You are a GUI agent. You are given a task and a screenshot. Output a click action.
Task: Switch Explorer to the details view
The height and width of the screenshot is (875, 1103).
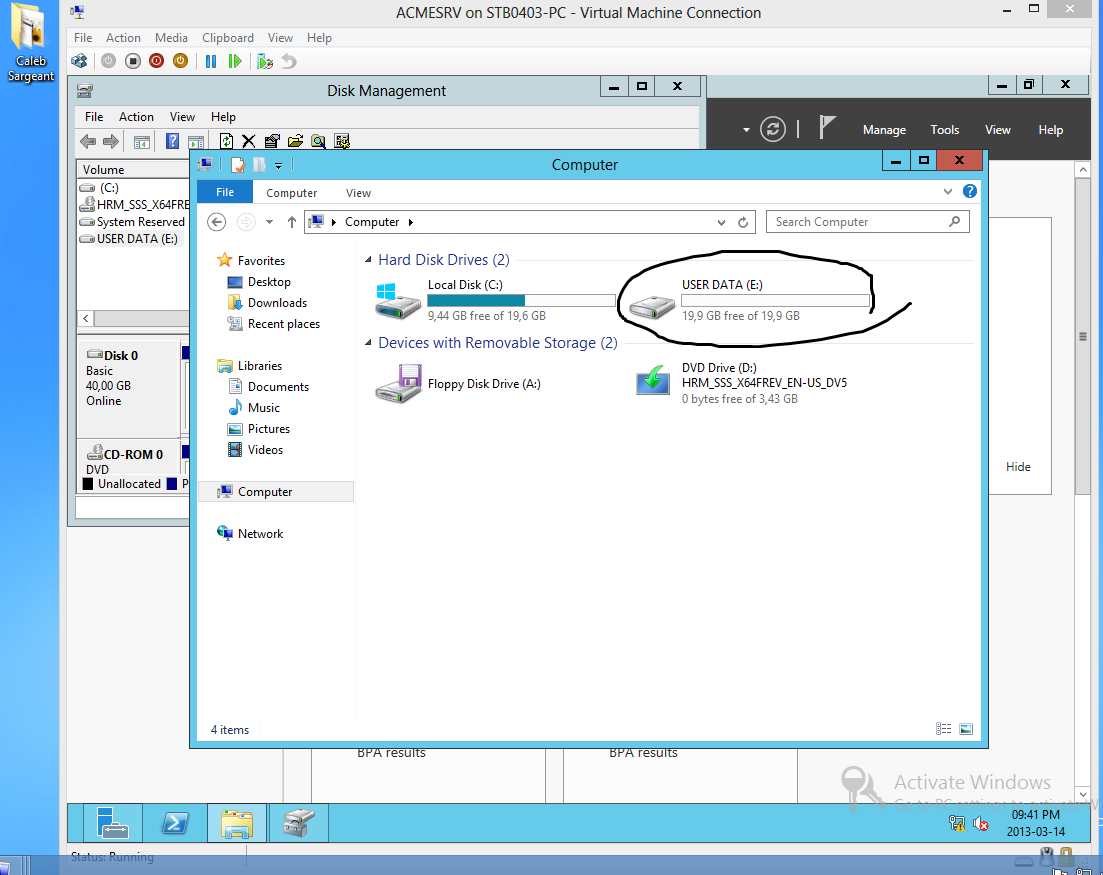point(943,729)
